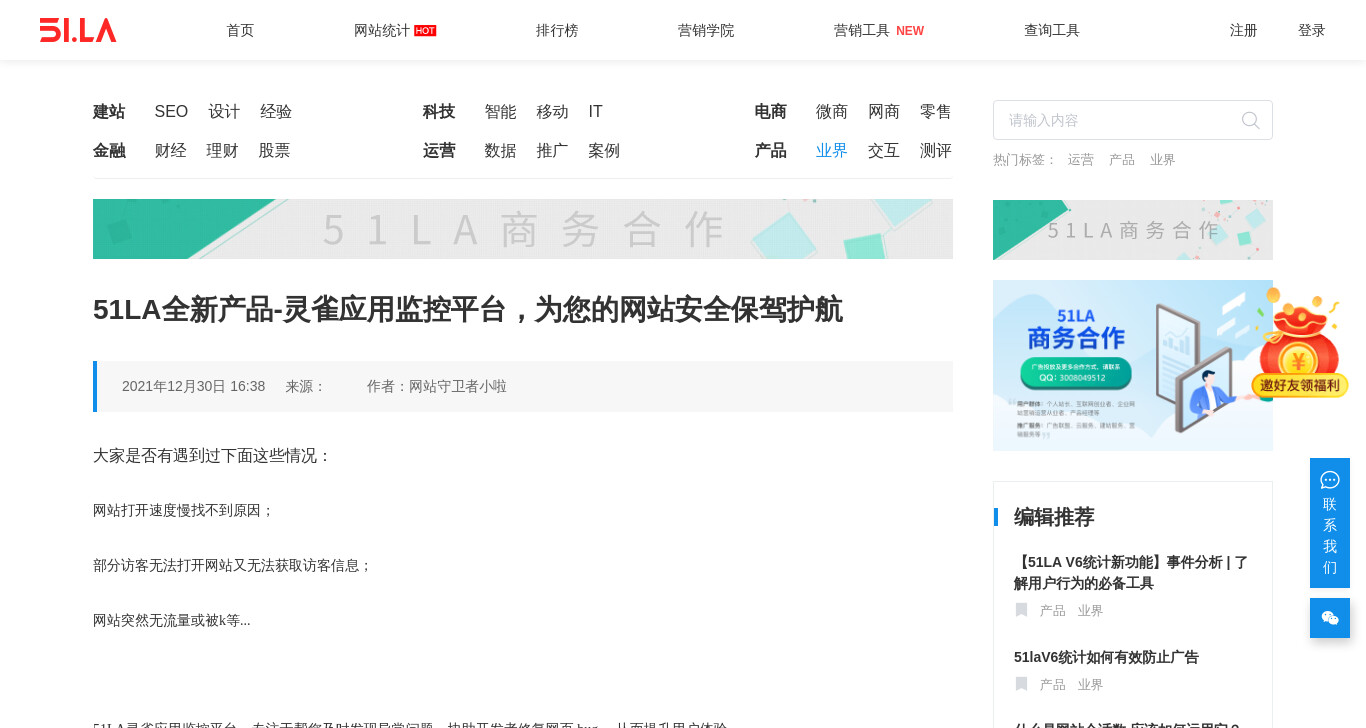1366x728 pixels.
Task: Select the 数据 subcategory
Action: (x=500, y=151)
